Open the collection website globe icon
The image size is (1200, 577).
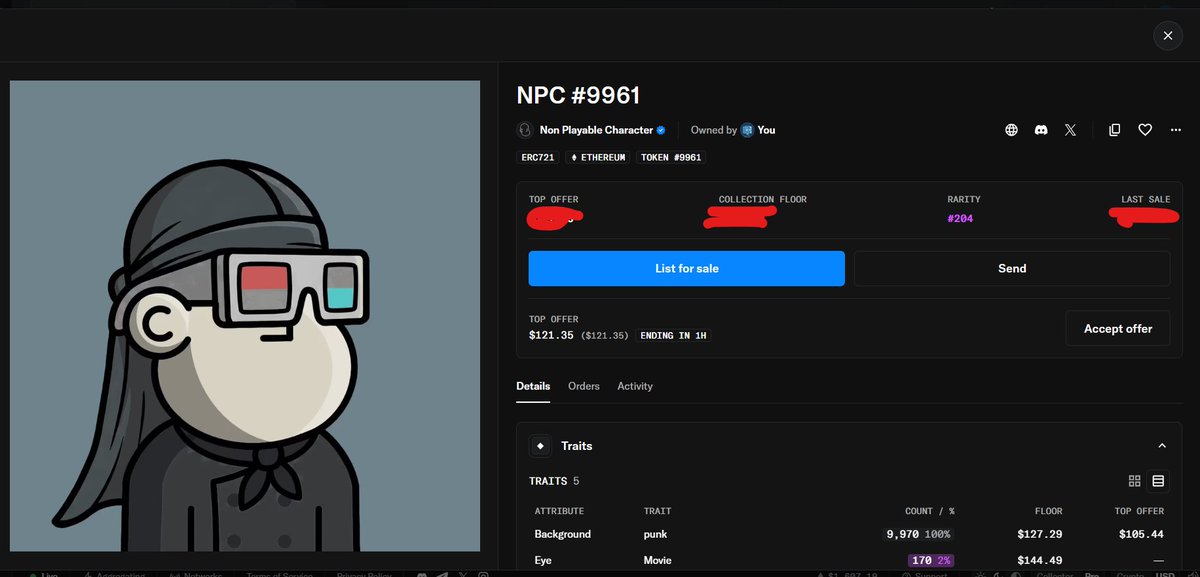point(1012,130)
